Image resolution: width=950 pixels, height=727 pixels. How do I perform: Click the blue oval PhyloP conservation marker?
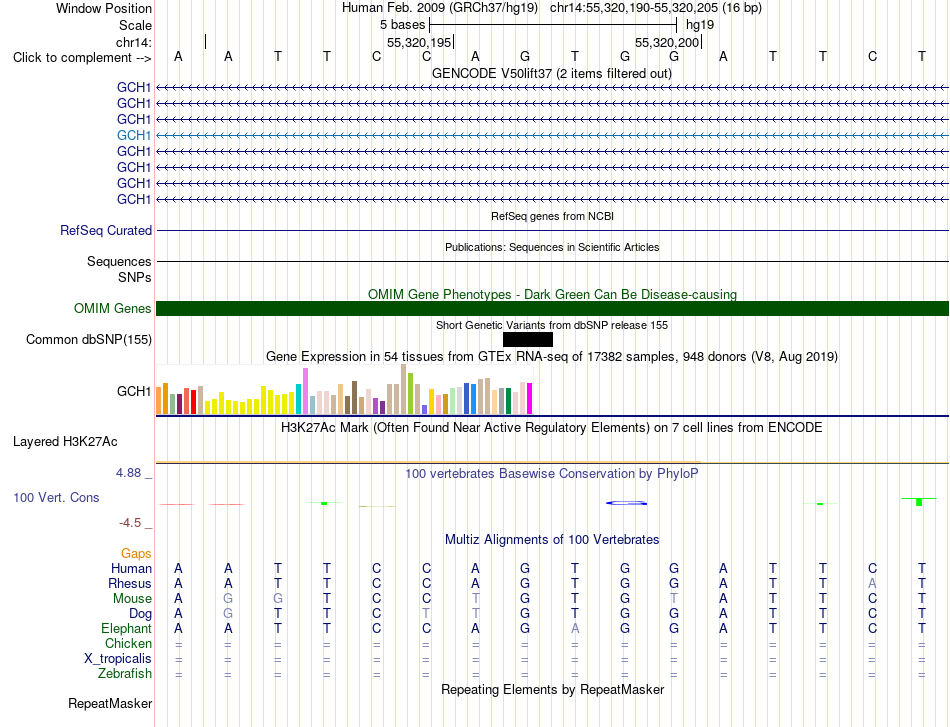coord(626,503)
